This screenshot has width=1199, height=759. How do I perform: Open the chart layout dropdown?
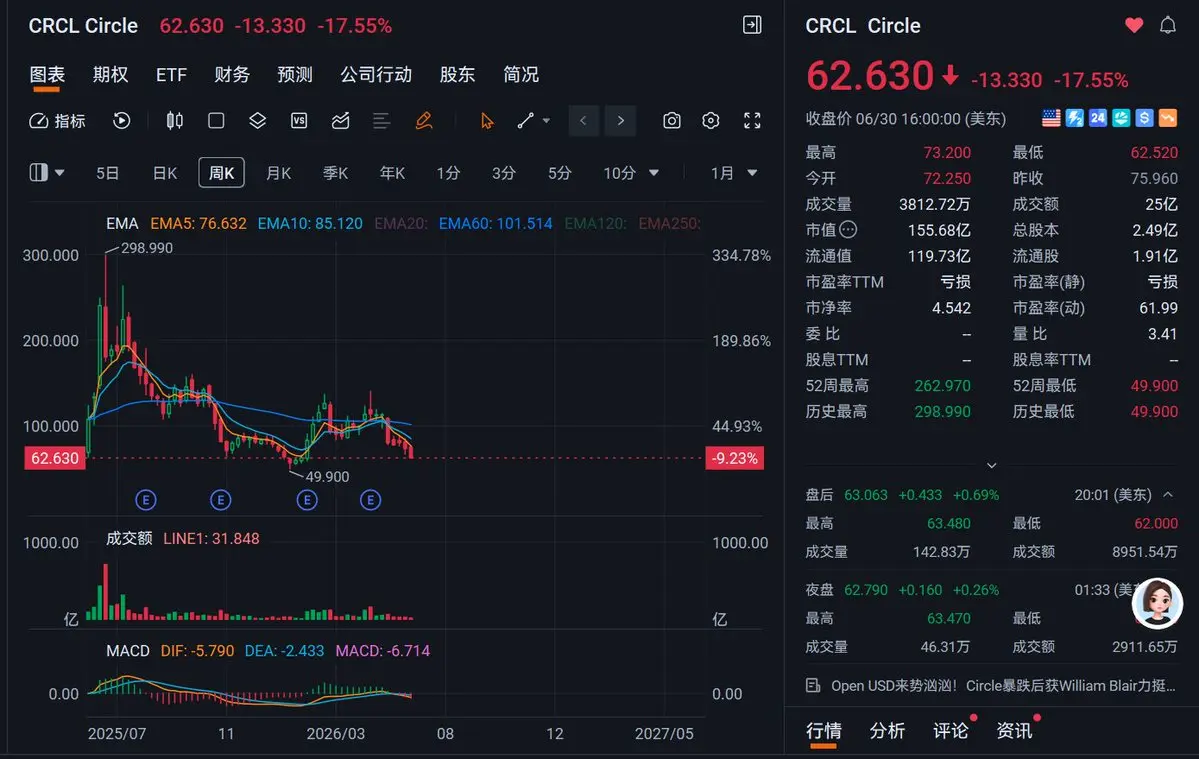coord(46,173)
